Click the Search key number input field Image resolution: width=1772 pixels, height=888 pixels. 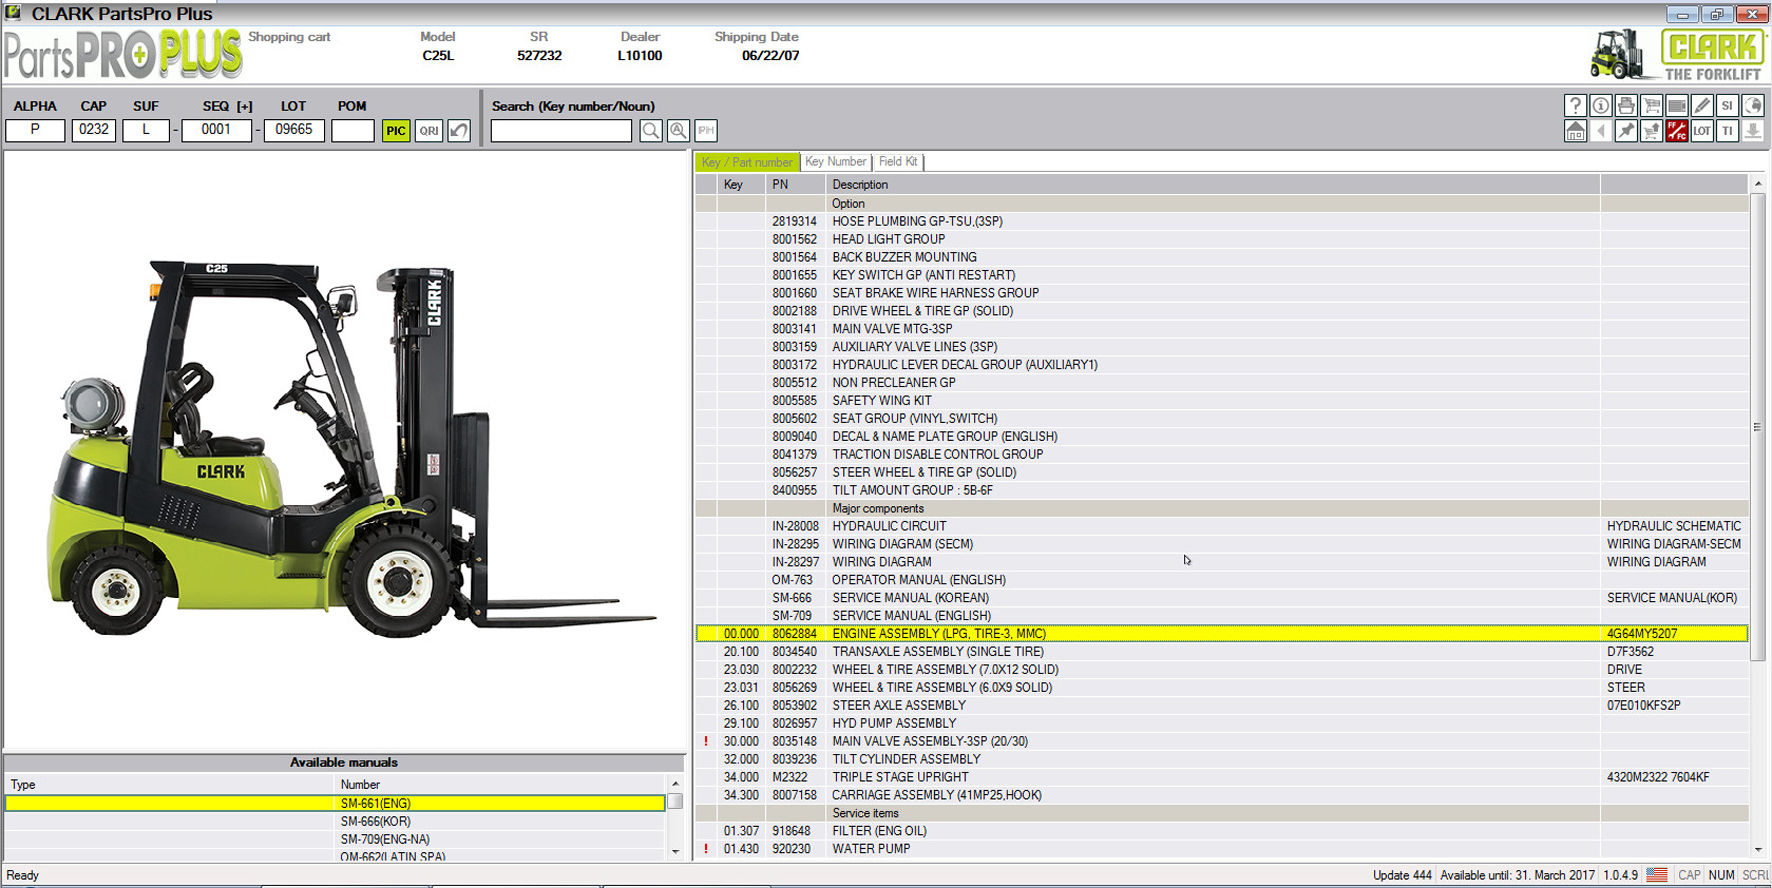561,131
